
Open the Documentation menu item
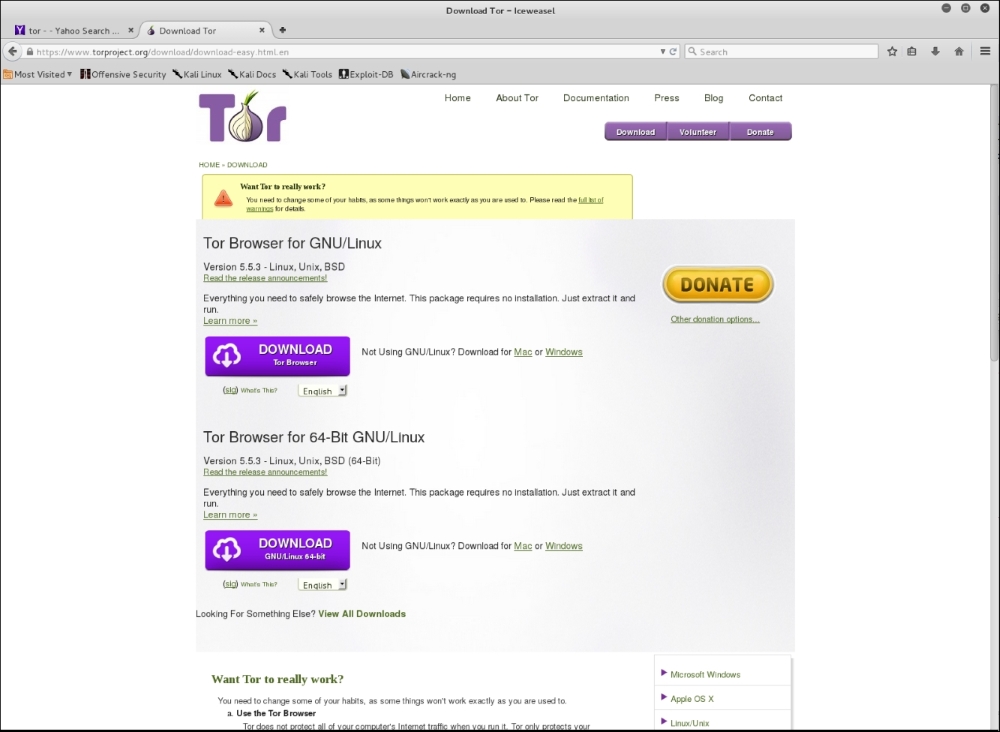(596, 98)
